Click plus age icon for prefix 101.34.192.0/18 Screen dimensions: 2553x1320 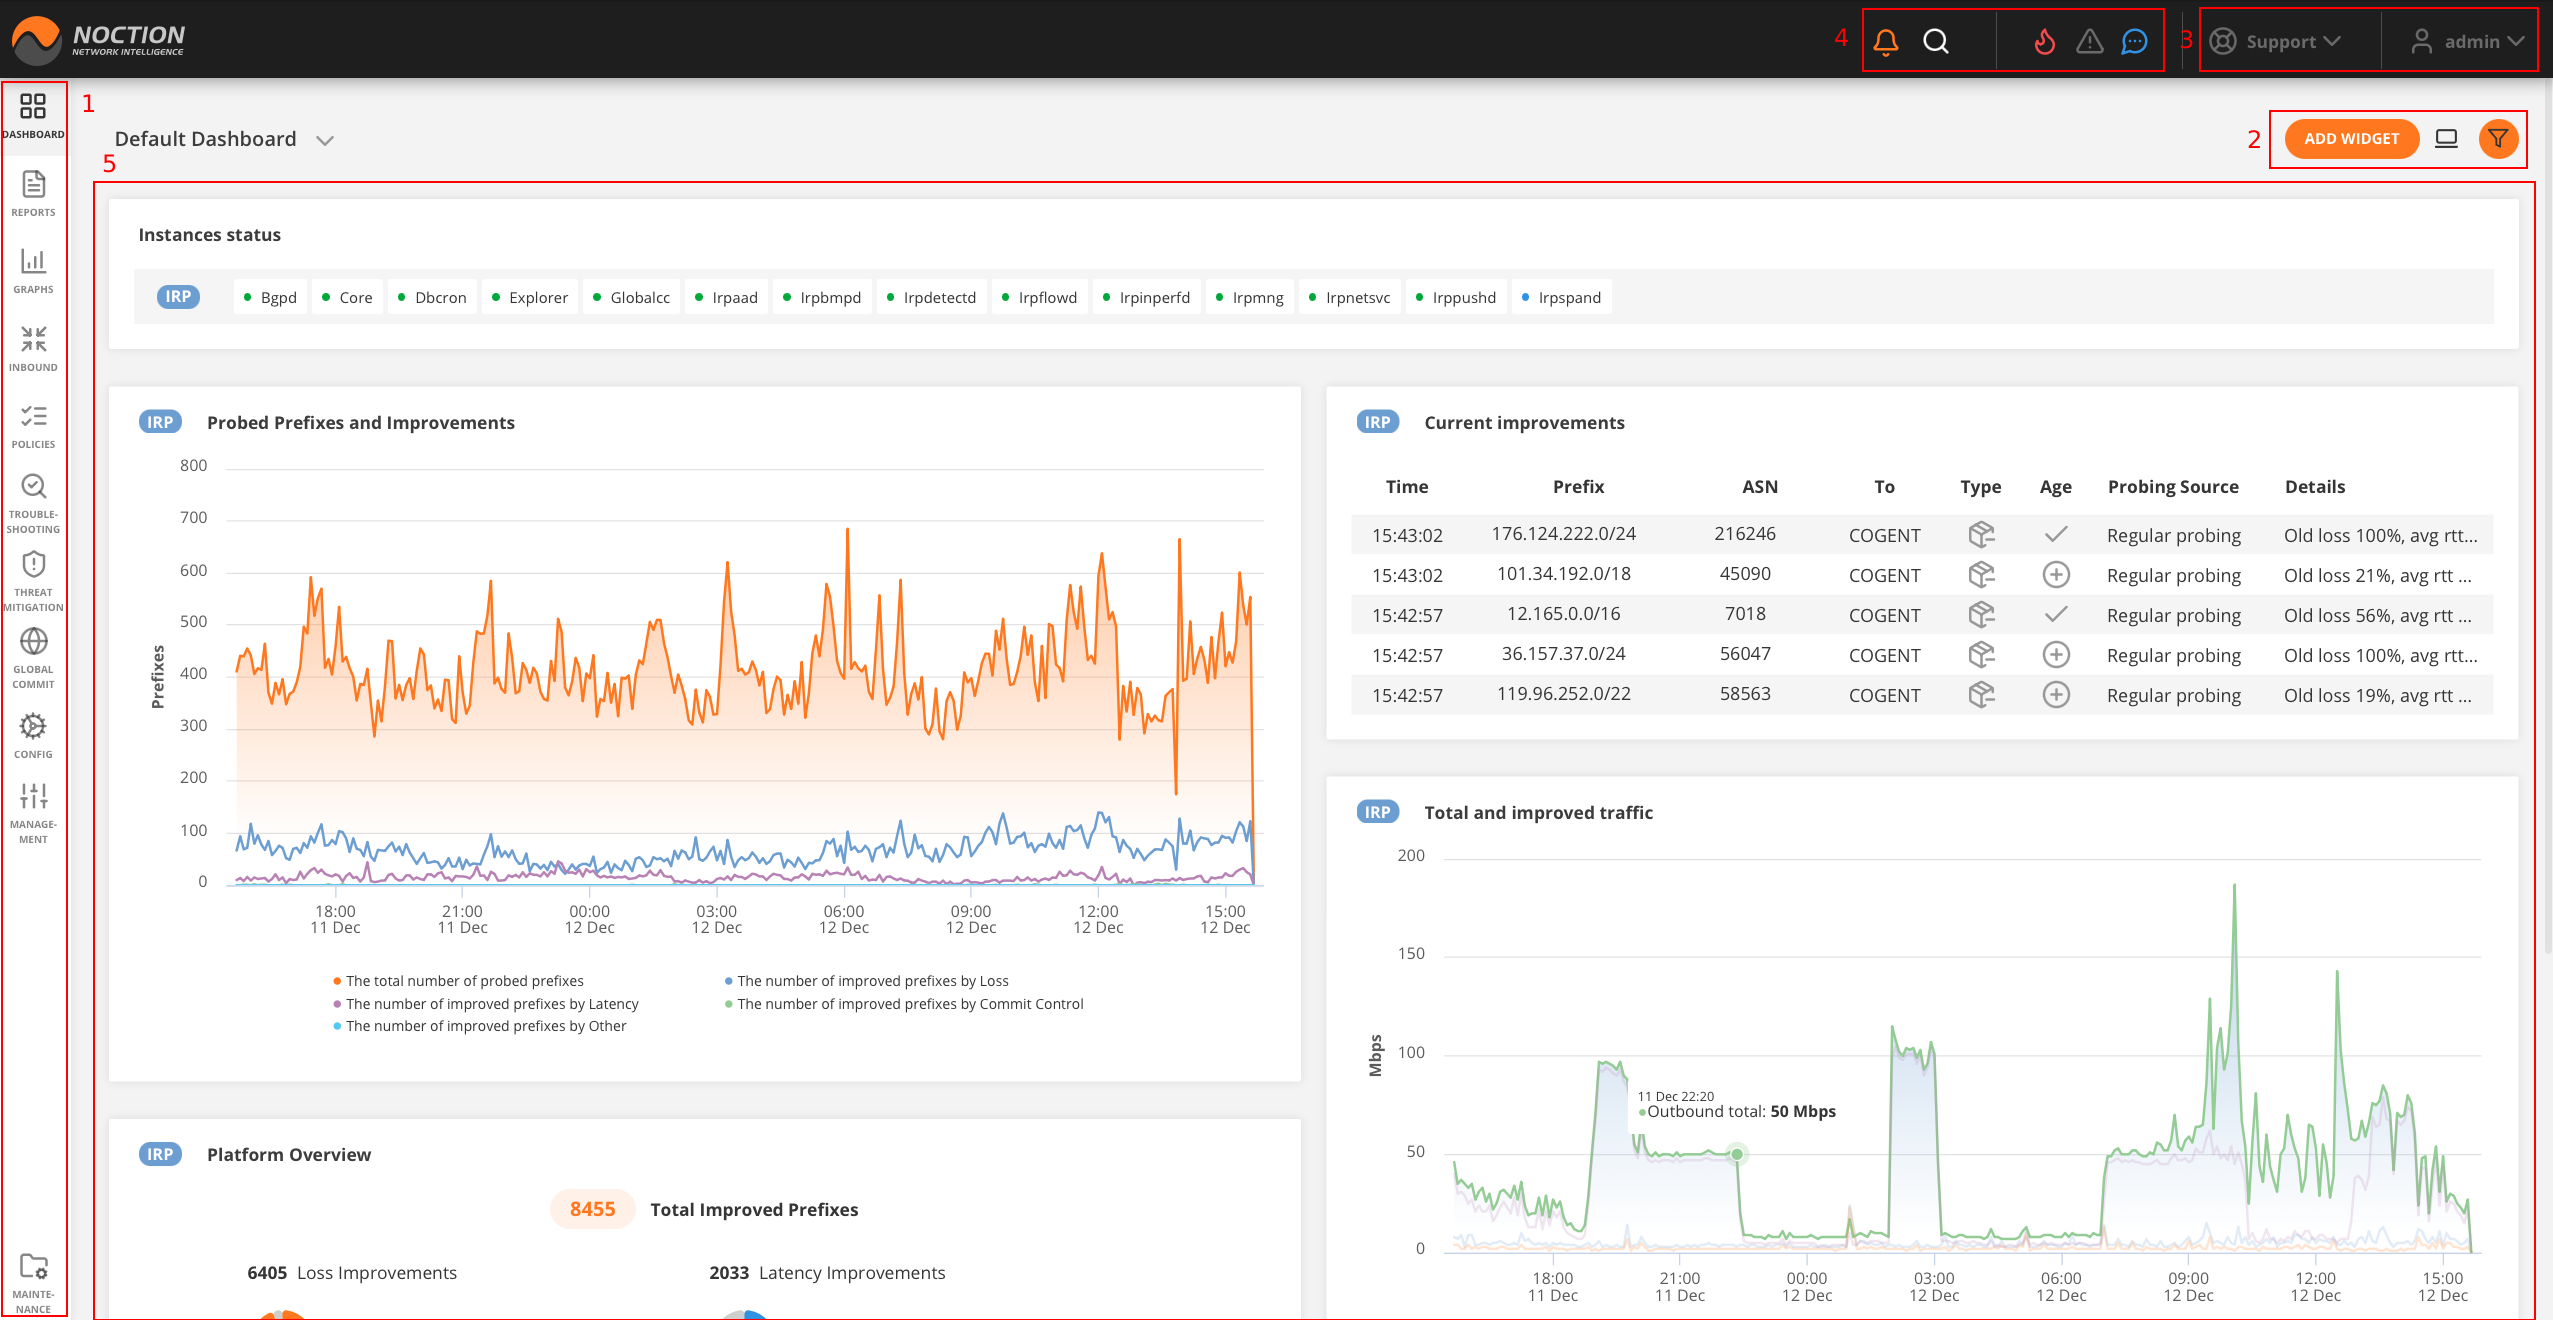point(2056,575)
